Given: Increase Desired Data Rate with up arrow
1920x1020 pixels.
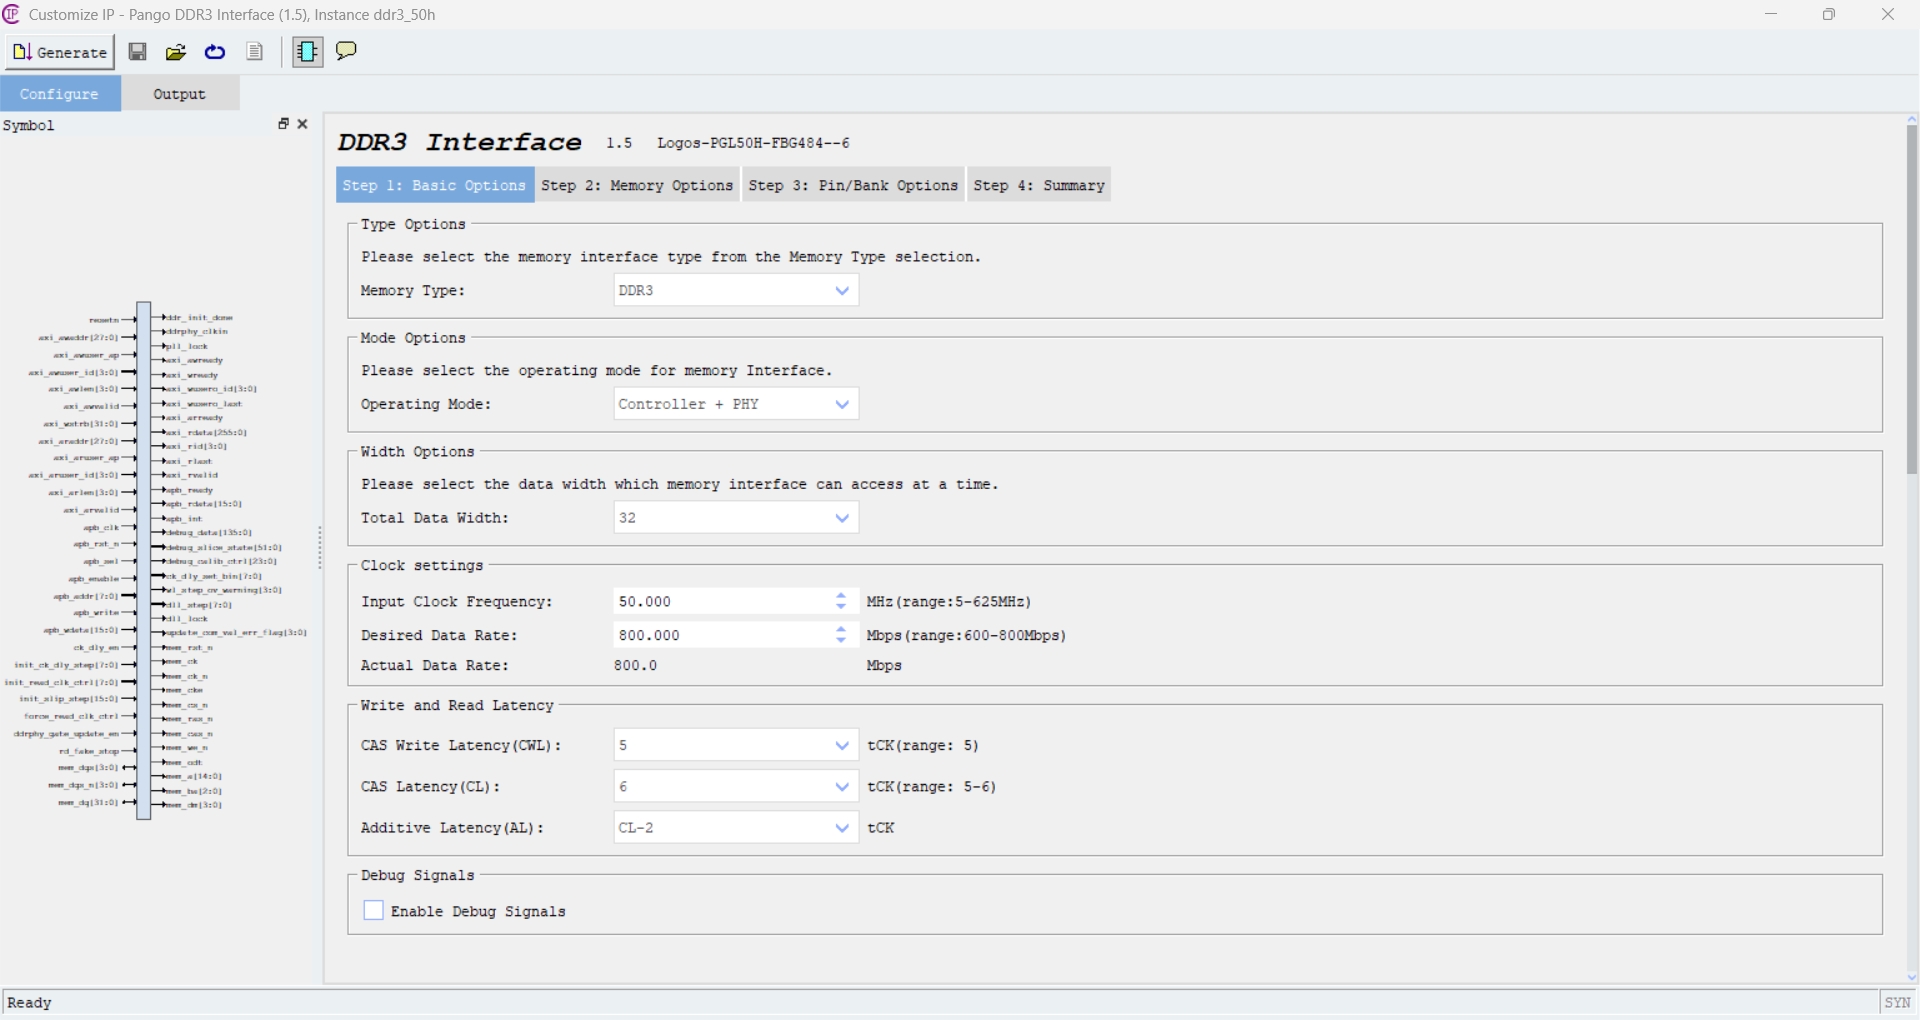Looking at the screenshot, I should [841, 630].
